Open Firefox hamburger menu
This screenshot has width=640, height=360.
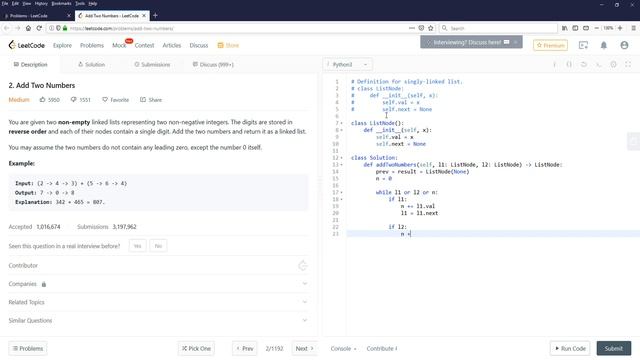point(633,28)
